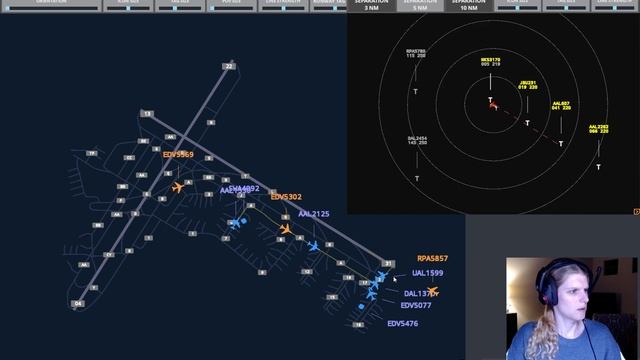The width and height of the screenshot is (640, 360).
Task: Click the runway 13 end marker
Action: [x=147, y=114]
